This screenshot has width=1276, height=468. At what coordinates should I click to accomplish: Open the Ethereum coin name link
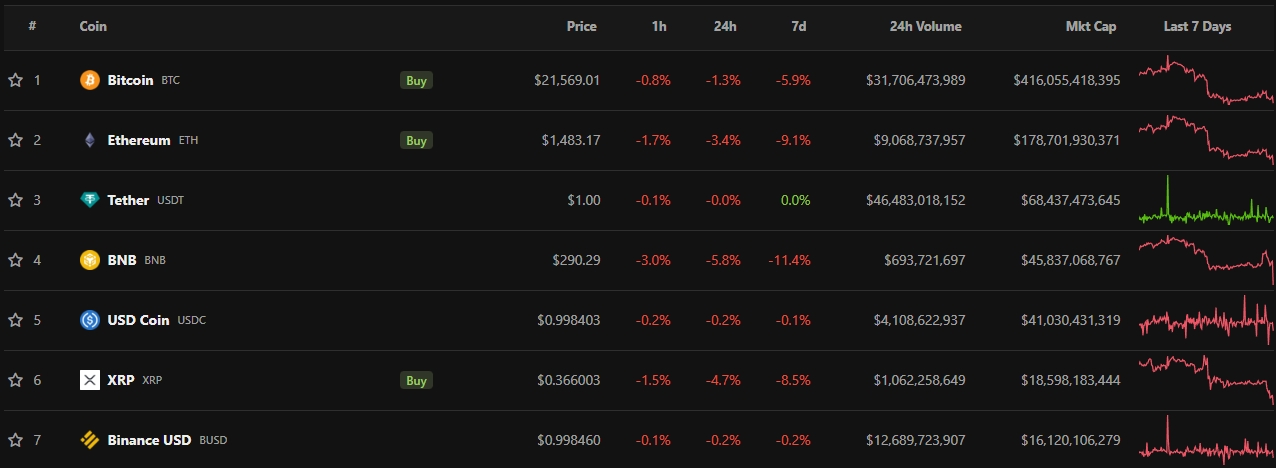tap(139, 140)
